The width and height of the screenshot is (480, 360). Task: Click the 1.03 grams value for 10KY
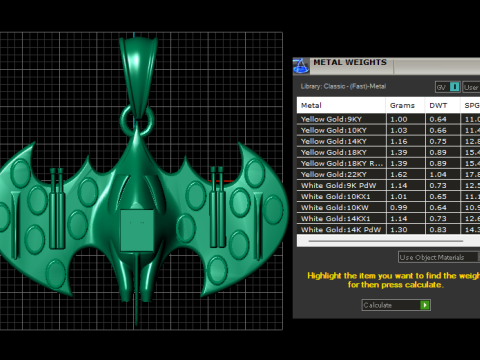coord(399,130)
